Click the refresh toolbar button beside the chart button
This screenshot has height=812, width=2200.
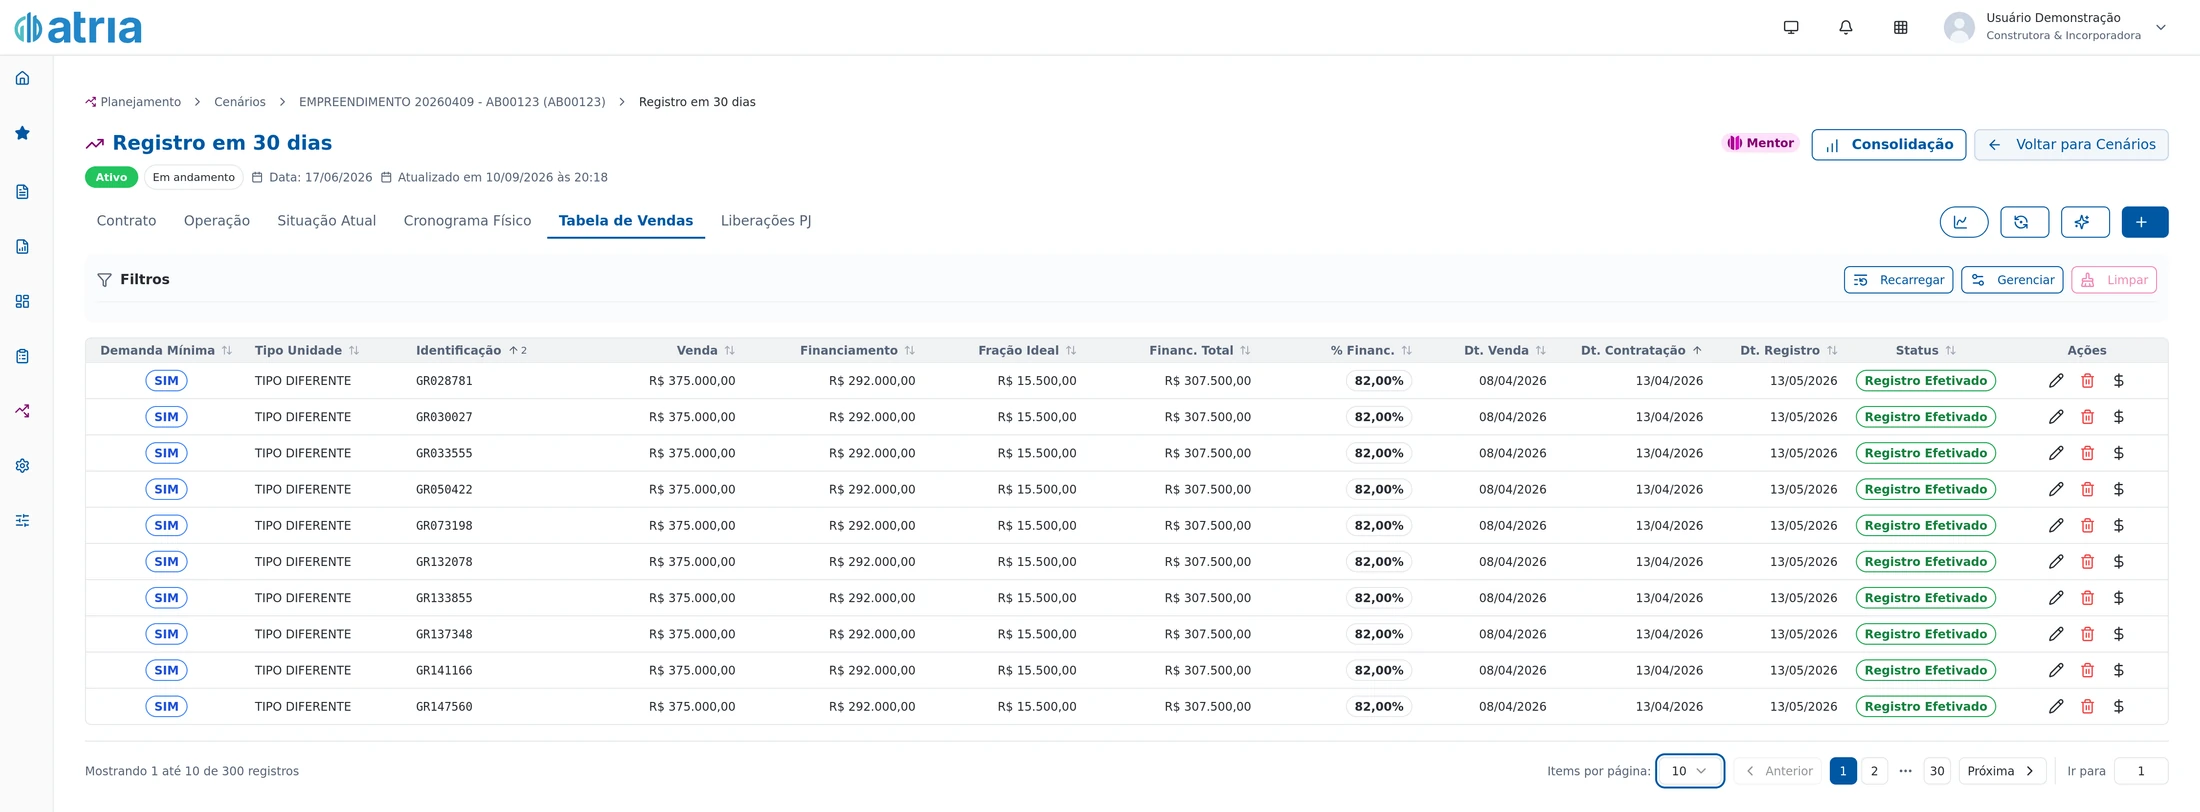click(x=2024, y=222)
